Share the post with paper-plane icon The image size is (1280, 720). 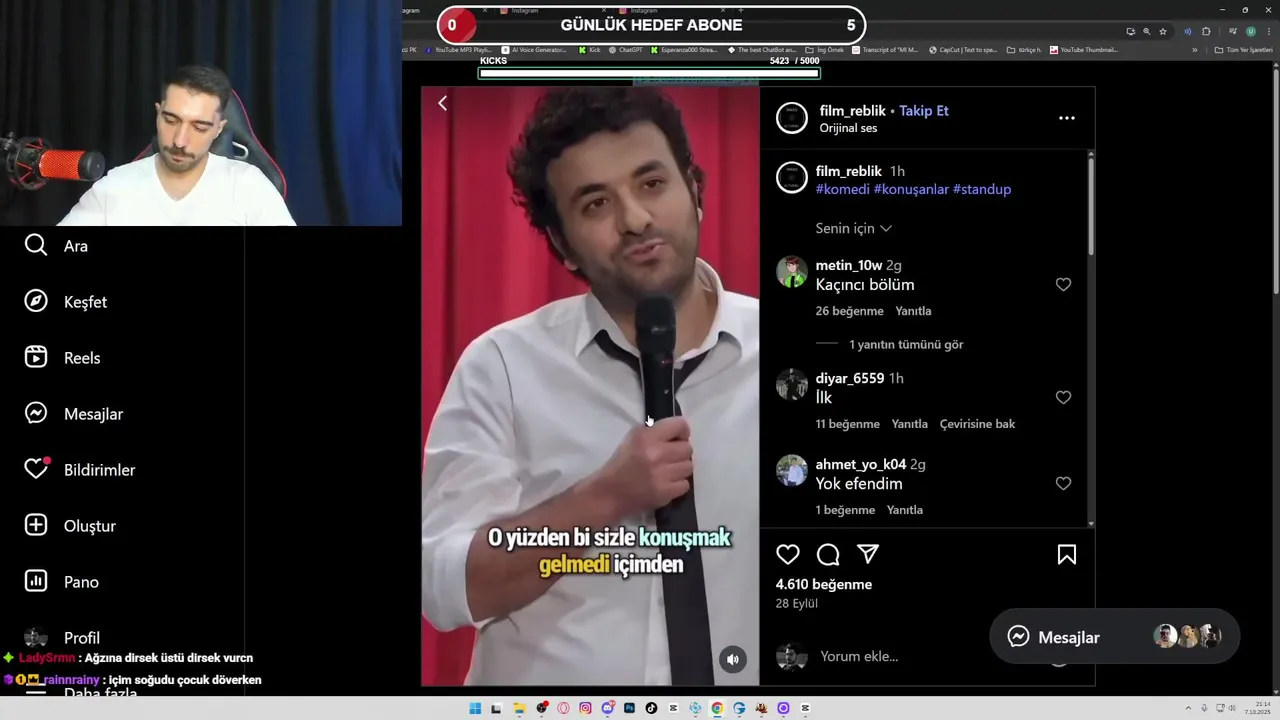(x=868, y=554)
